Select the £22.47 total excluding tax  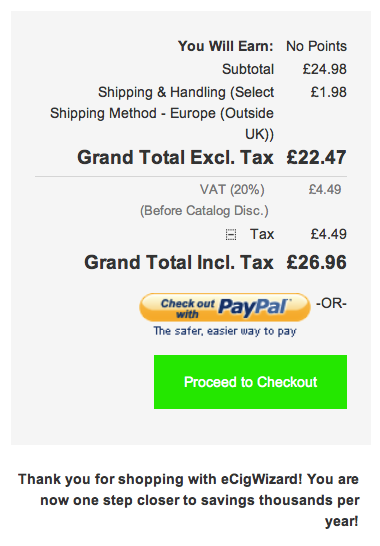tap(316, 157)
